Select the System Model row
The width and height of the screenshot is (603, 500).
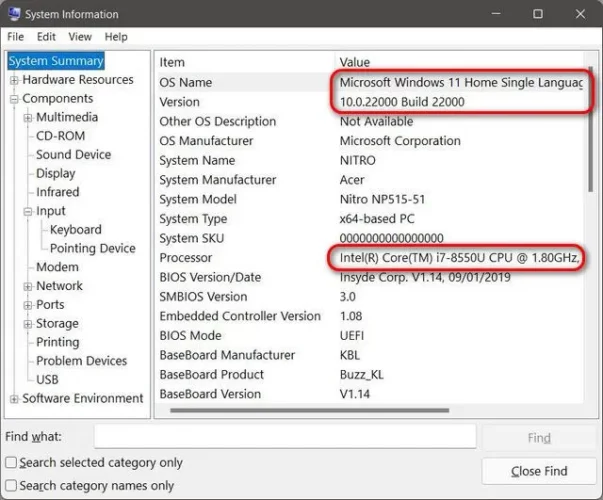point(371,199)
